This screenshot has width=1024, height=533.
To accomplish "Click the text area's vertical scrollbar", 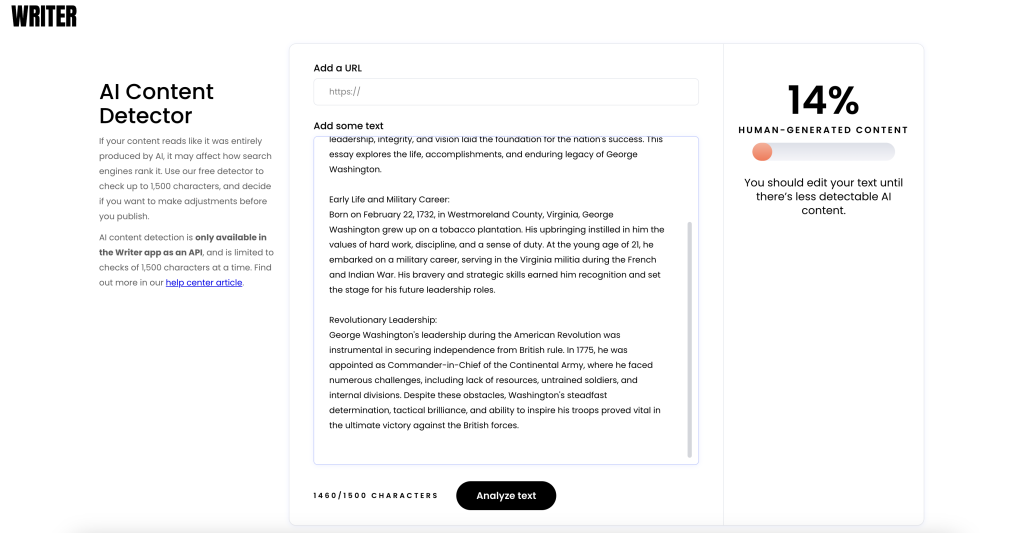I will click(x=690, y=340).
